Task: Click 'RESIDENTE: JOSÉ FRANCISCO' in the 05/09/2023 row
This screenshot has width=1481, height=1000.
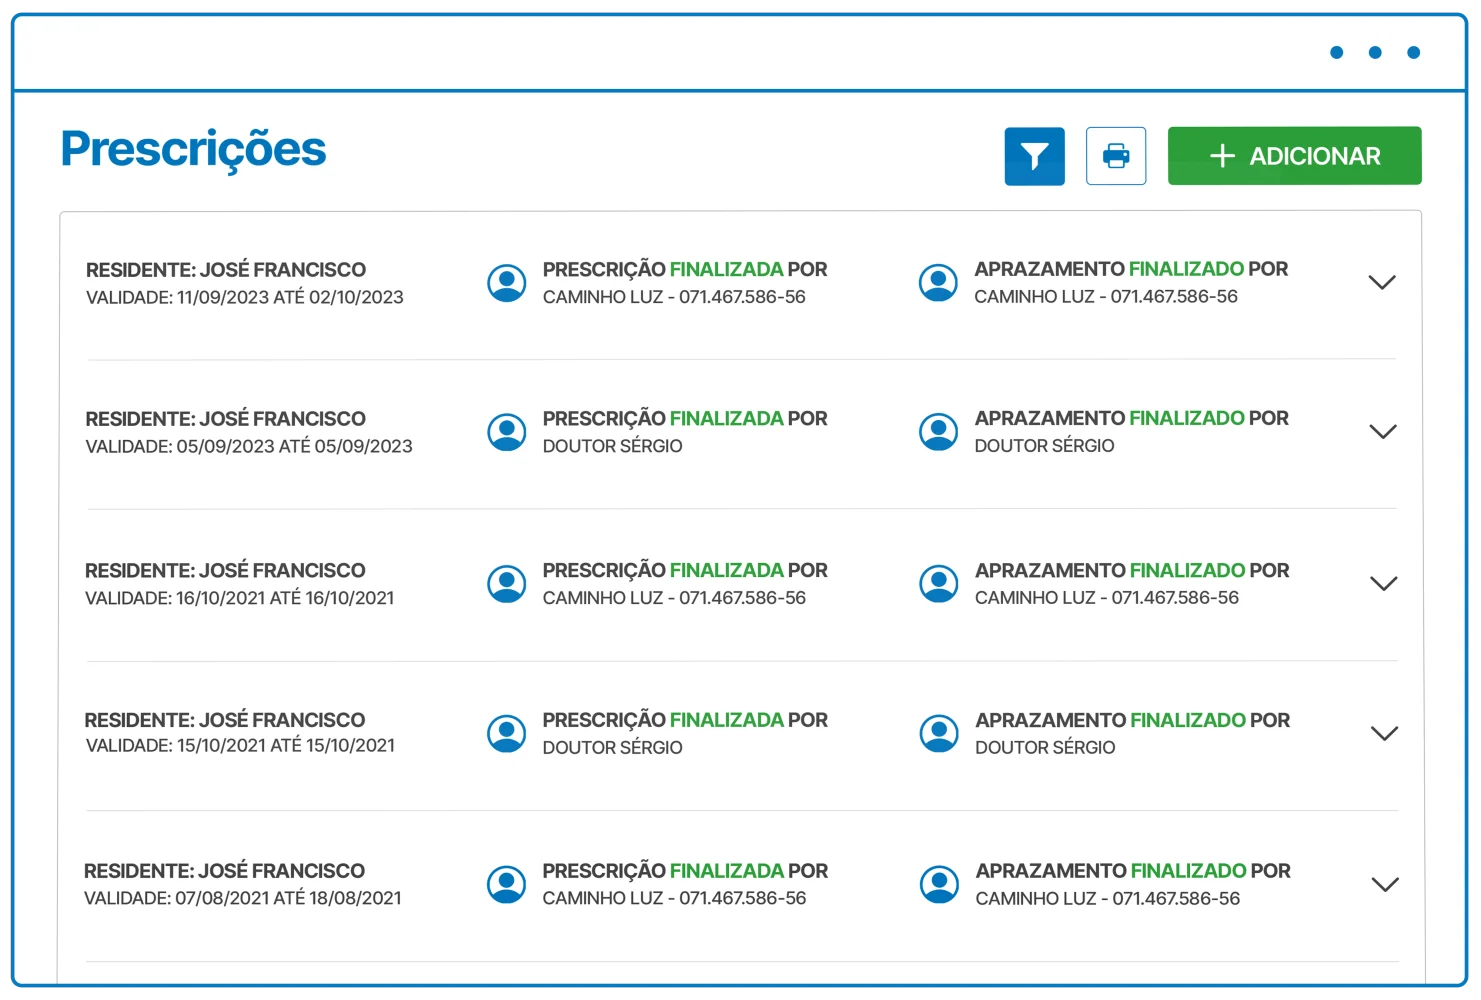Action: tap(226, 419)
